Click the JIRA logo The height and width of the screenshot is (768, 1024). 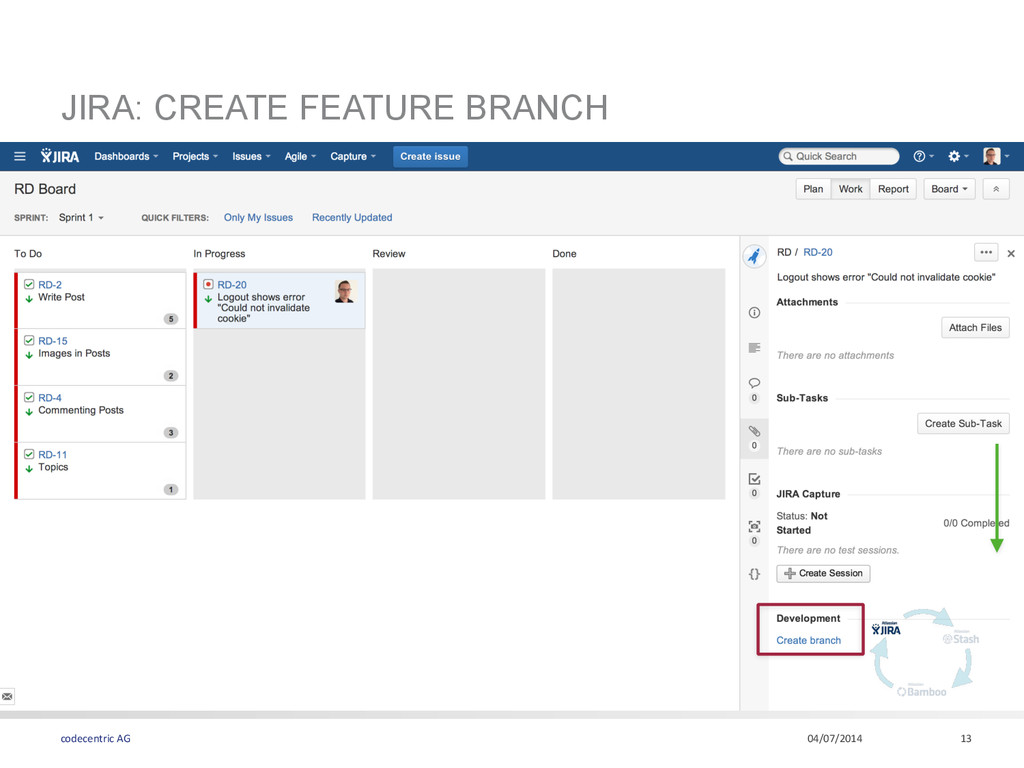tap(59, 156)
